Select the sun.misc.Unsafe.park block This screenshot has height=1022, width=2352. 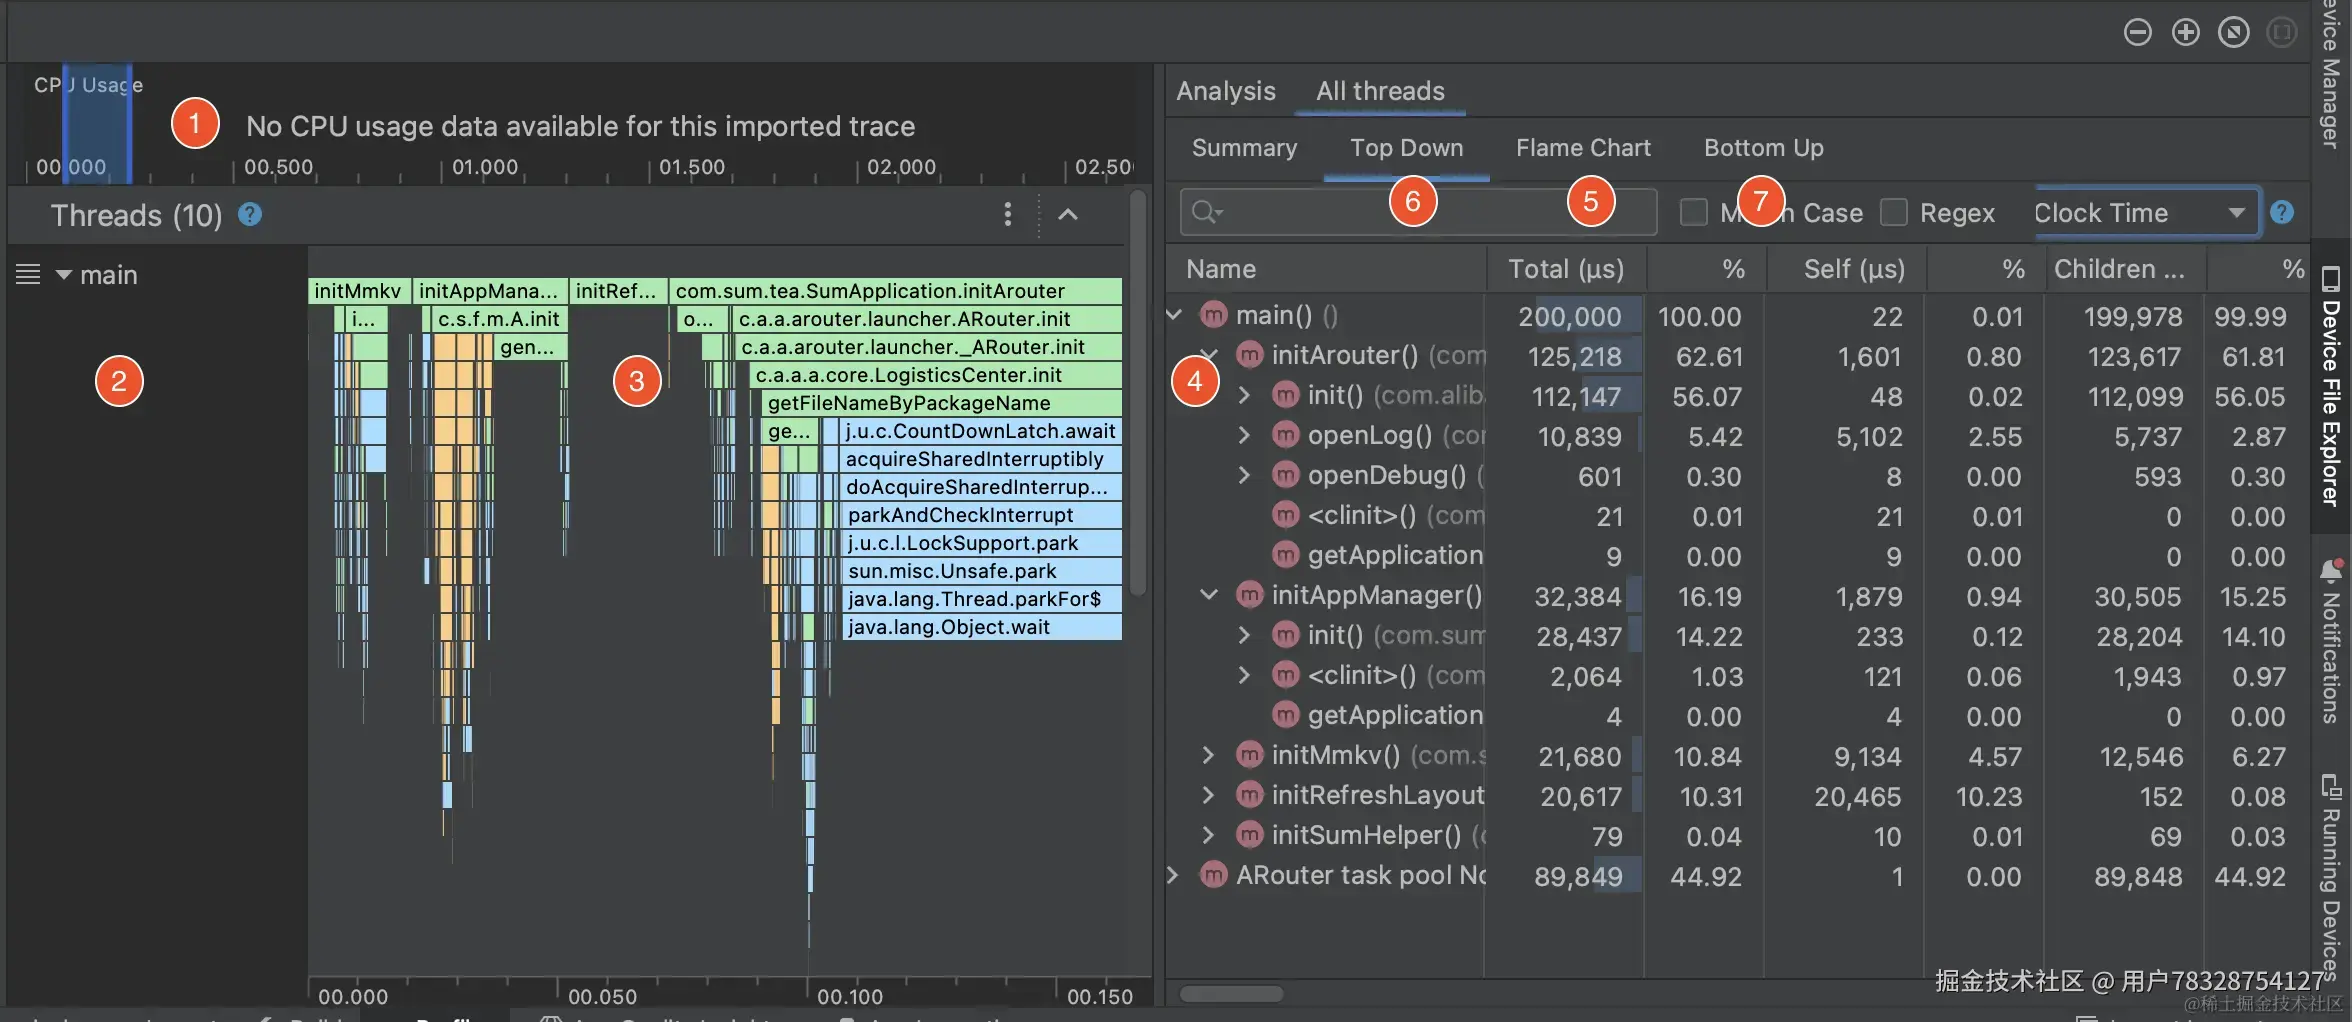click(980, 571)
